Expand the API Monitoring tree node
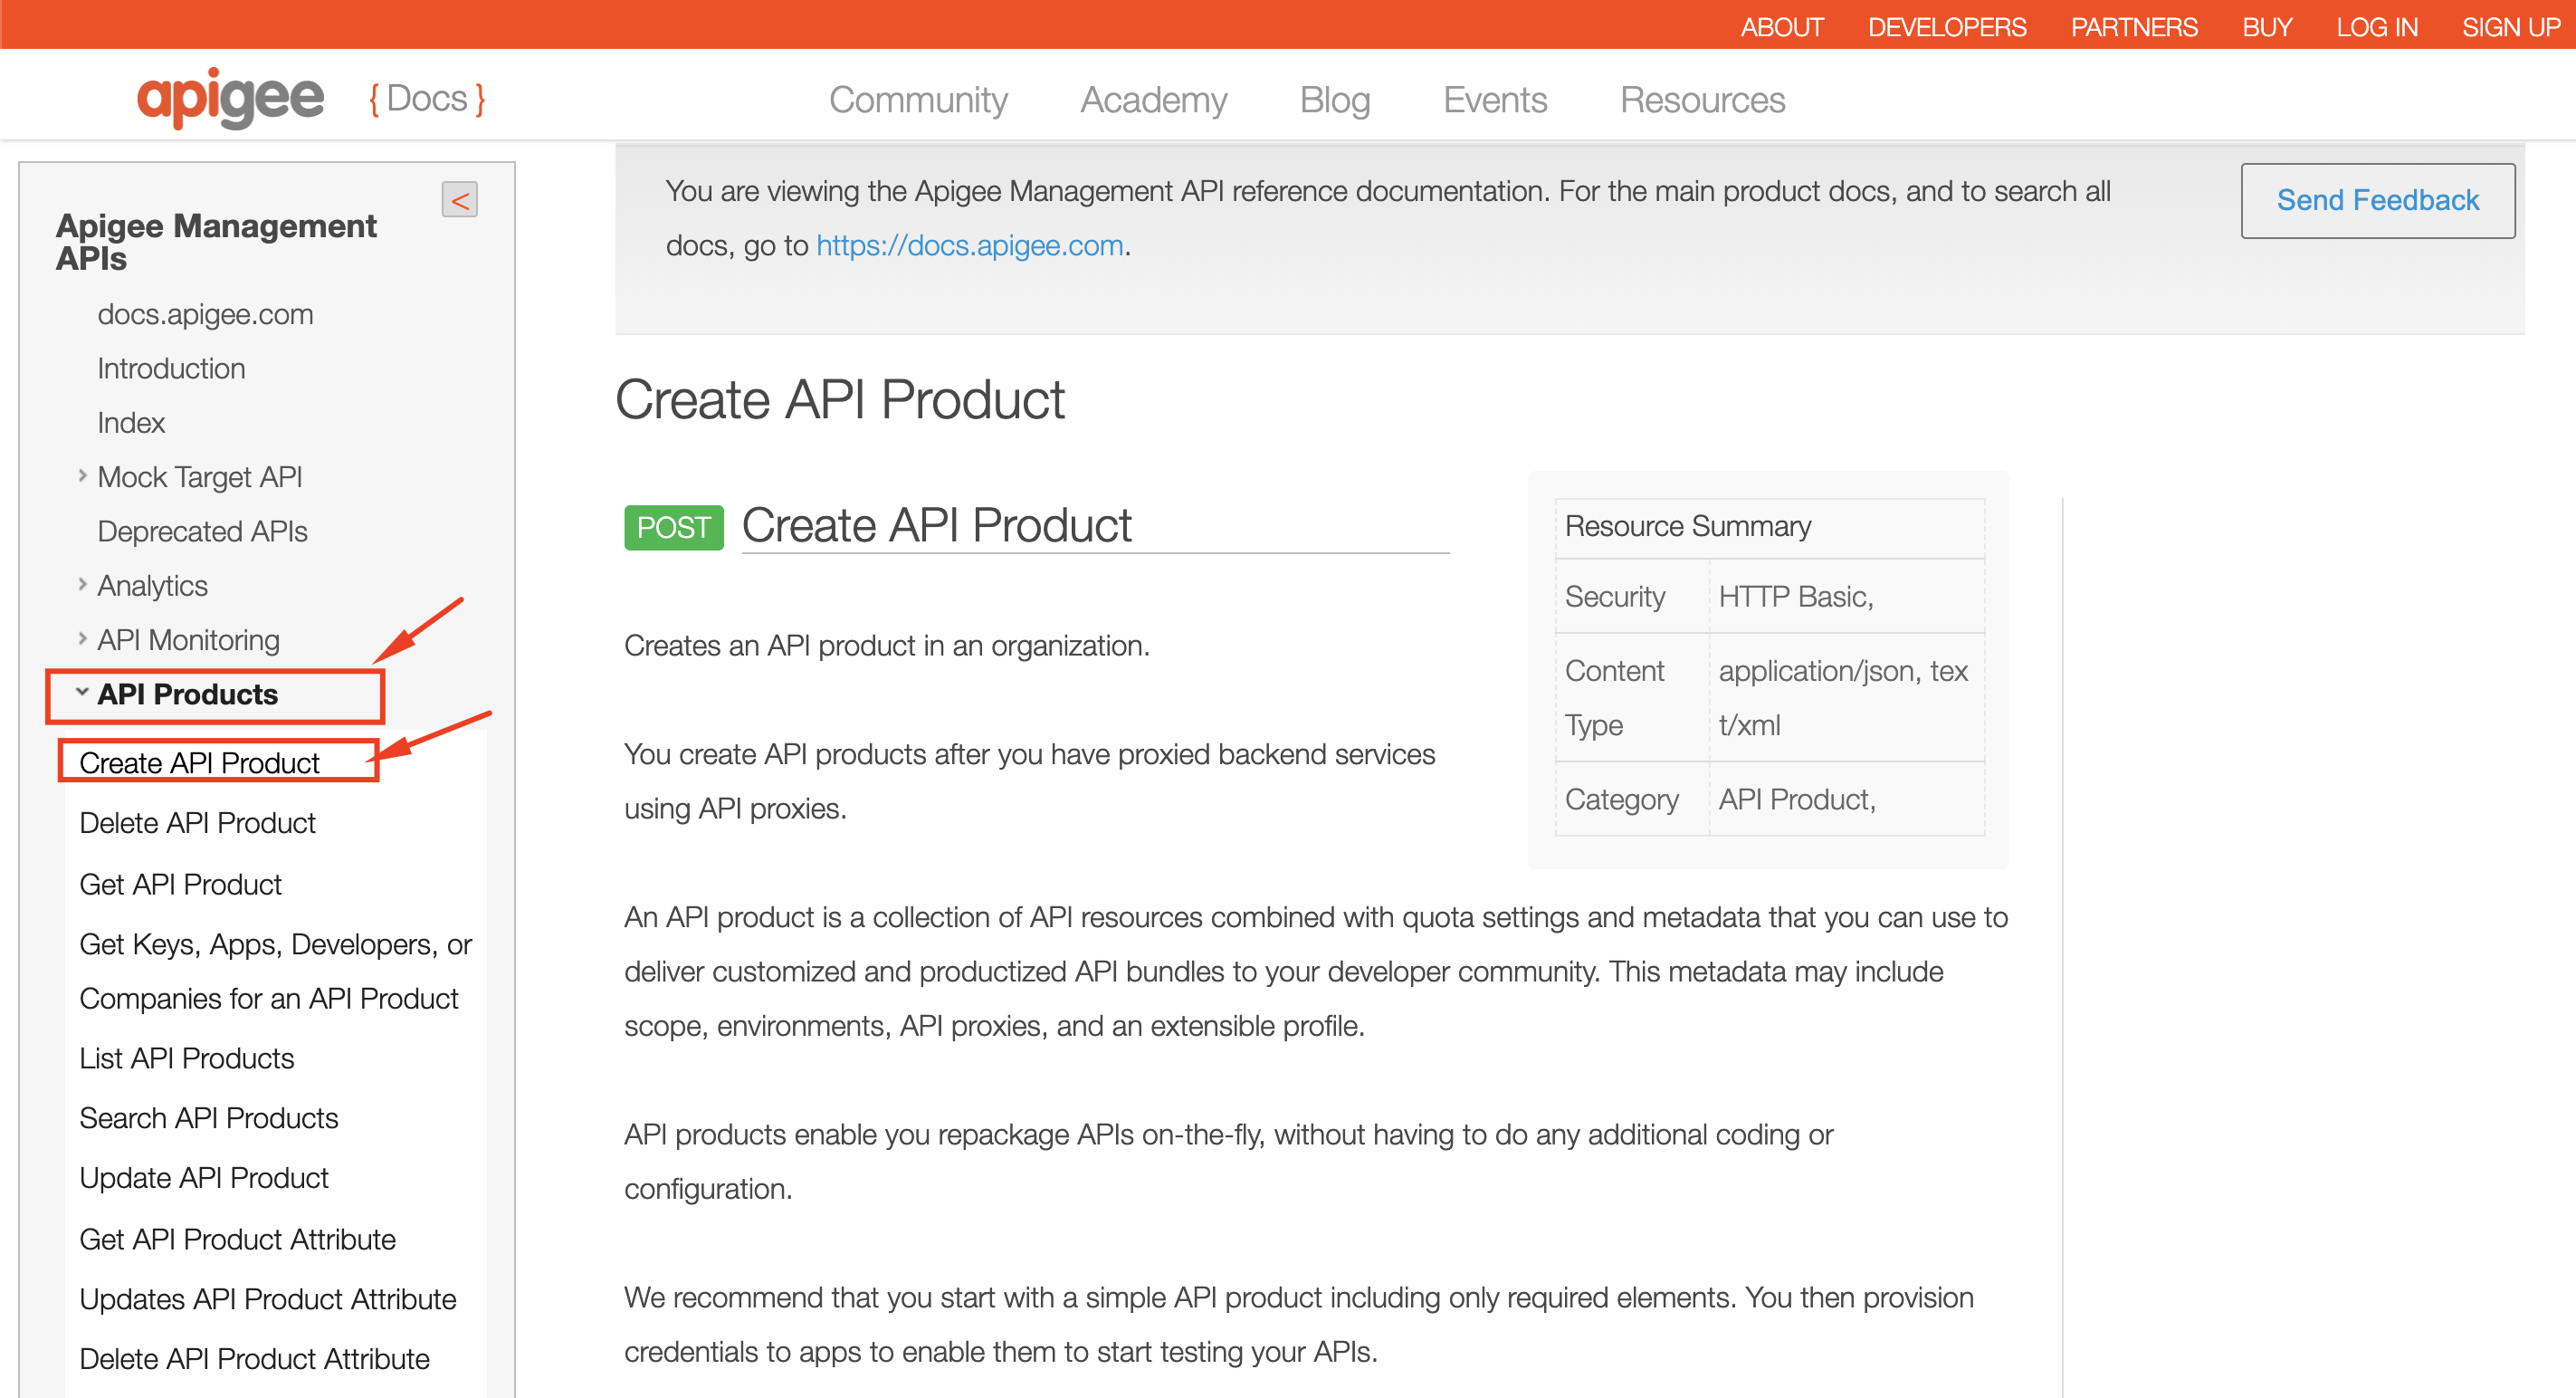This screenshot has height=1398, width=2576. coord(83,638)
